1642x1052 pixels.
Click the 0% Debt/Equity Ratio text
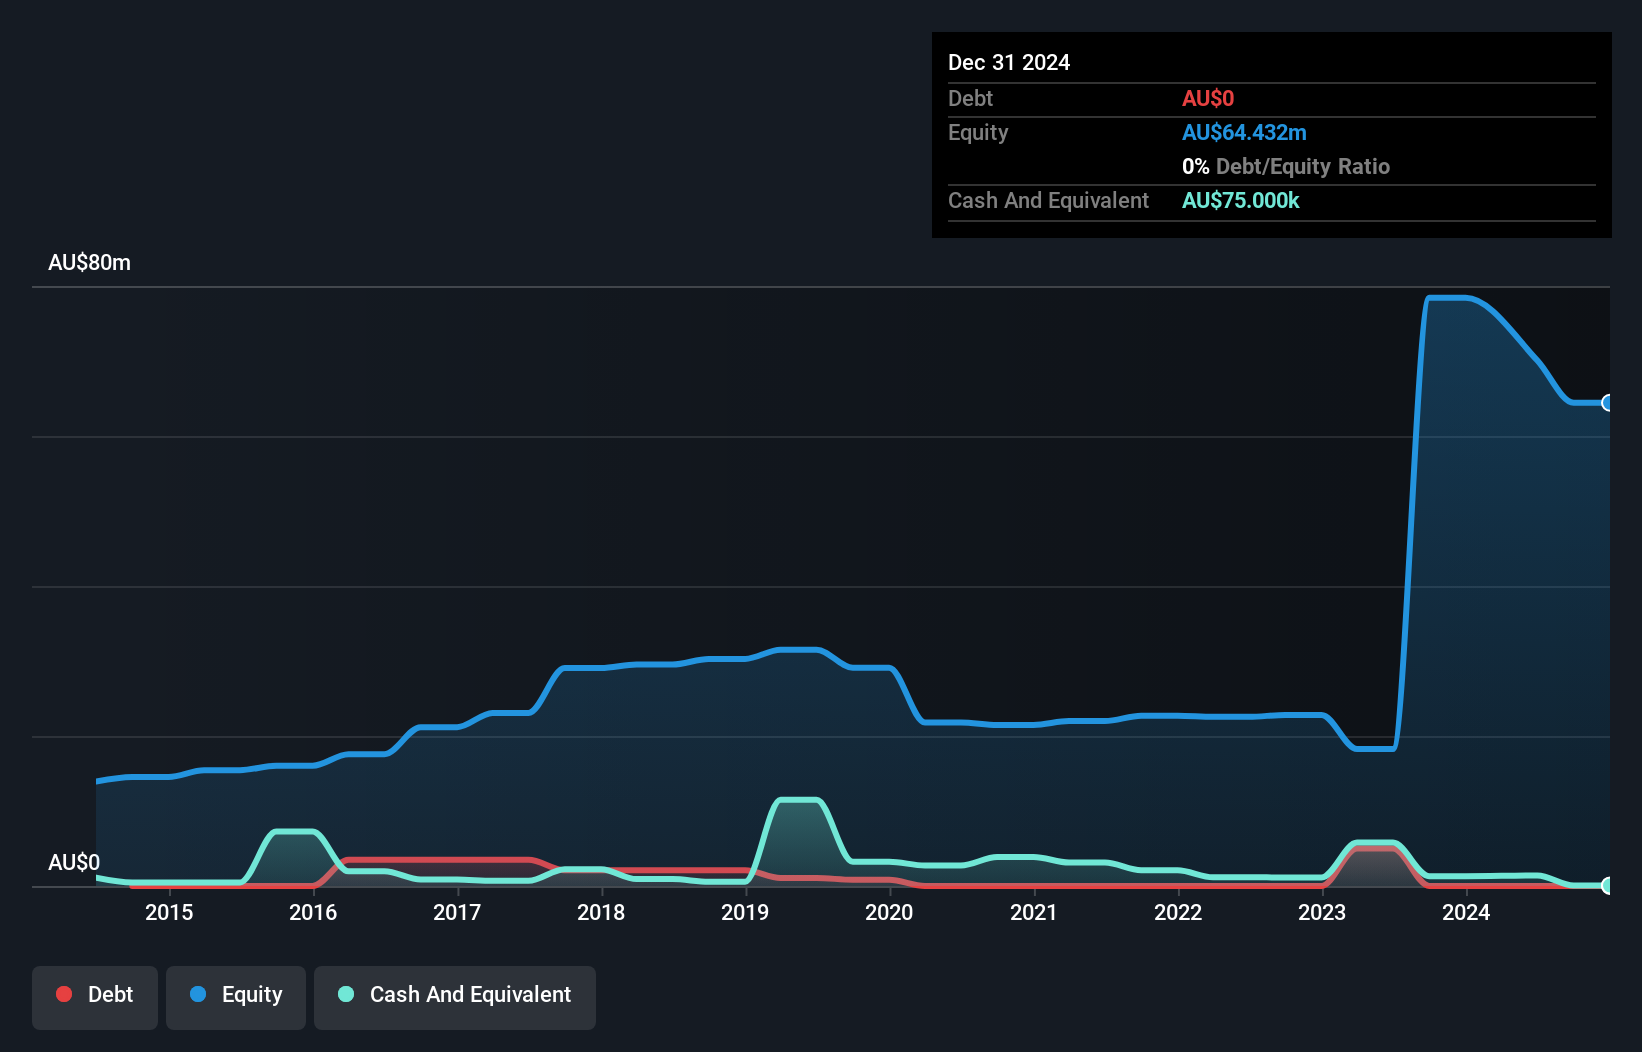(1286, 167)
